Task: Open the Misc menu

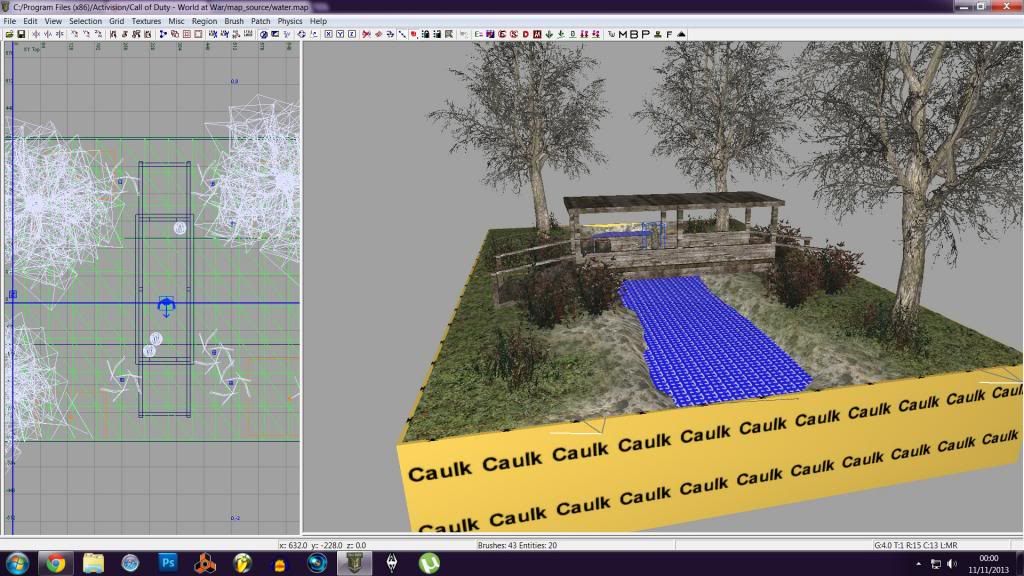Action: click(x=176, y=21)
